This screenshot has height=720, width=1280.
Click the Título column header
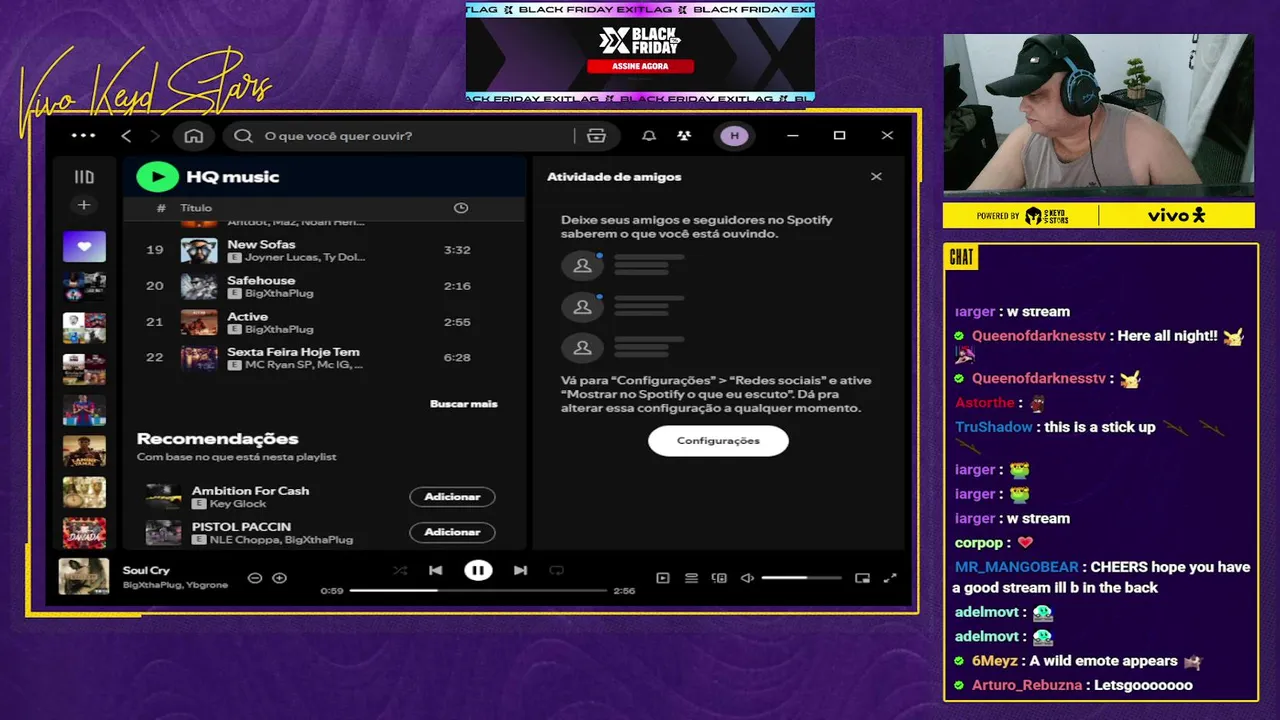coord(196,208)
